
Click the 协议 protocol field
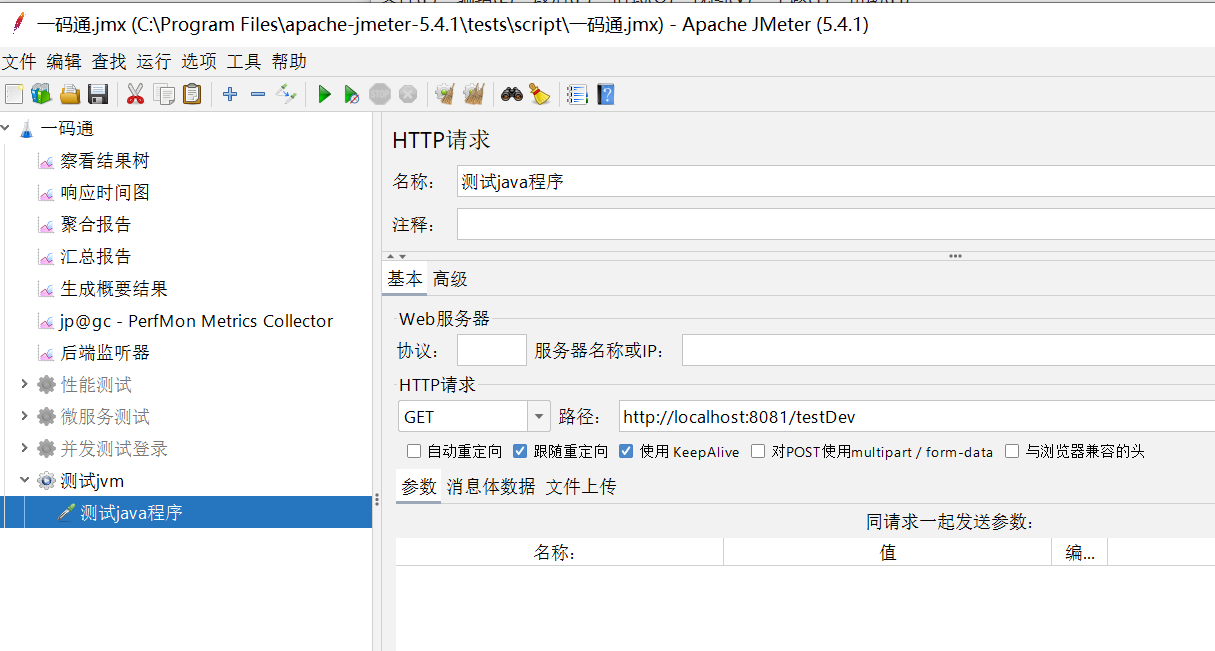click(x=492, y=350)
